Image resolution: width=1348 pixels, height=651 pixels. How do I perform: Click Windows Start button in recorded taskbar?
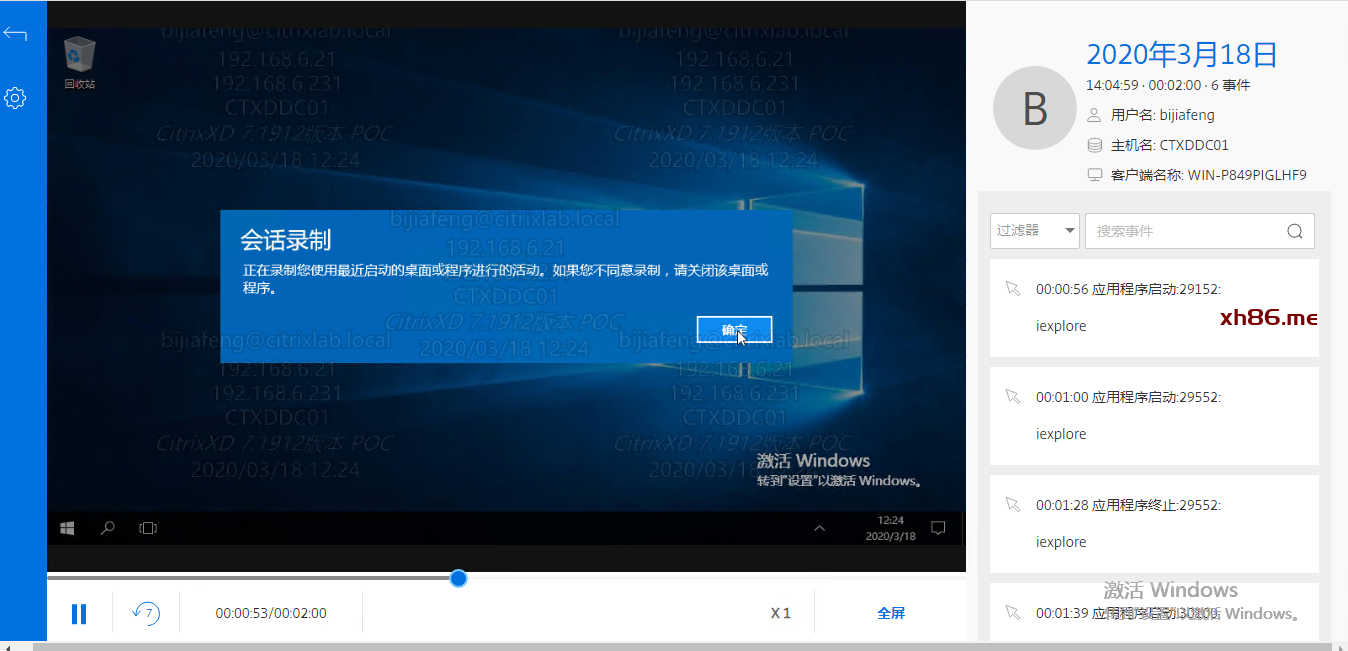[68, 528]
